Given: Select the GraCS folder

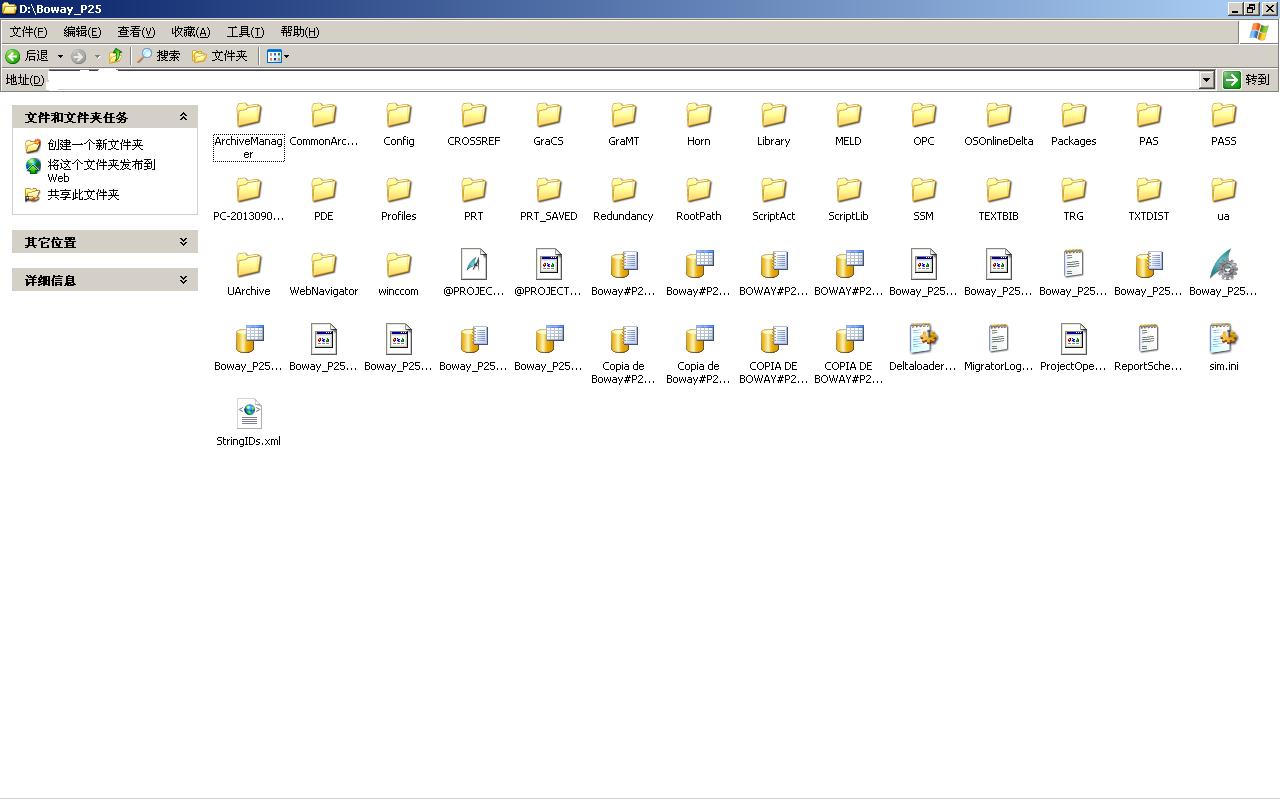Looking at the screenshot, I should pos(549,125).
